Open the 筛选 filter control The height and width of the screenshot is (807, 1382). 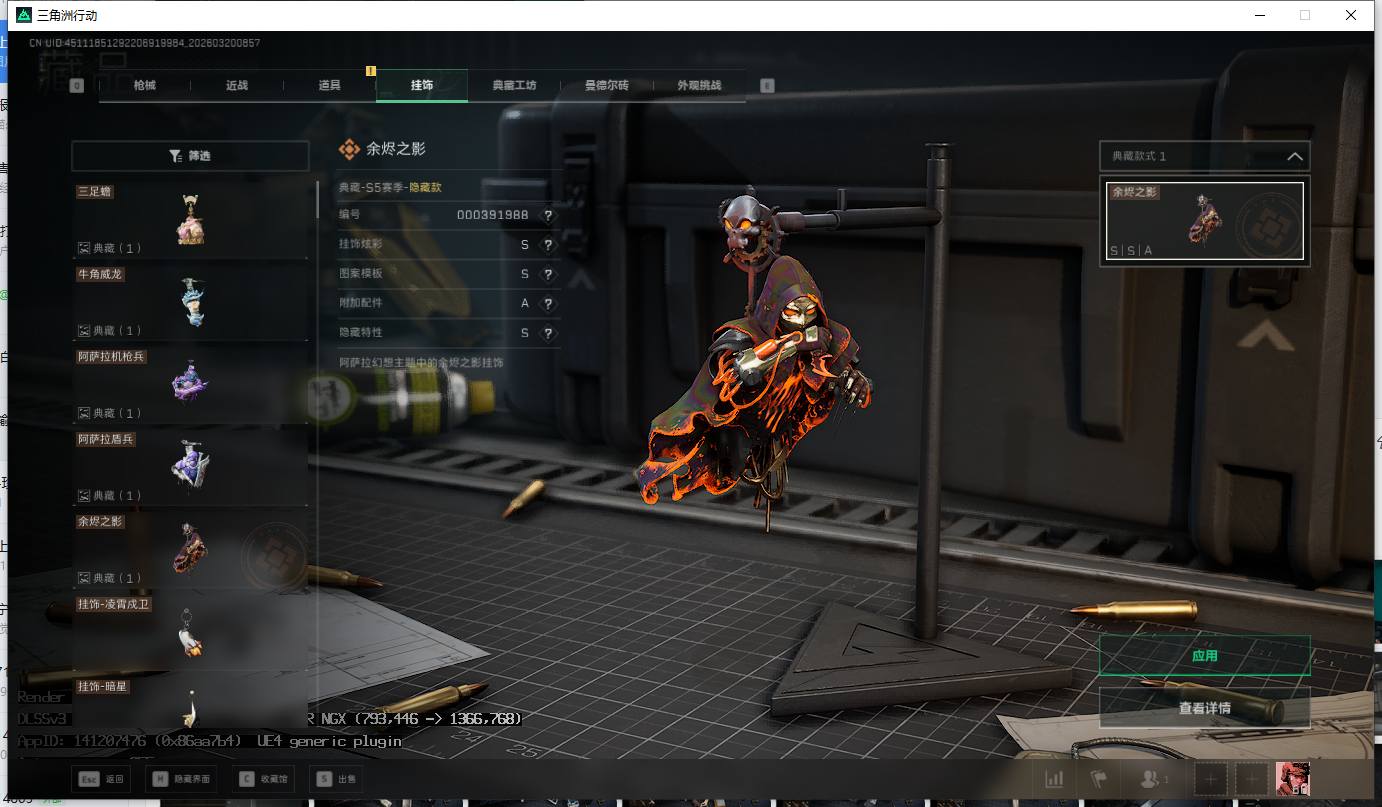[x=190, y=156]
